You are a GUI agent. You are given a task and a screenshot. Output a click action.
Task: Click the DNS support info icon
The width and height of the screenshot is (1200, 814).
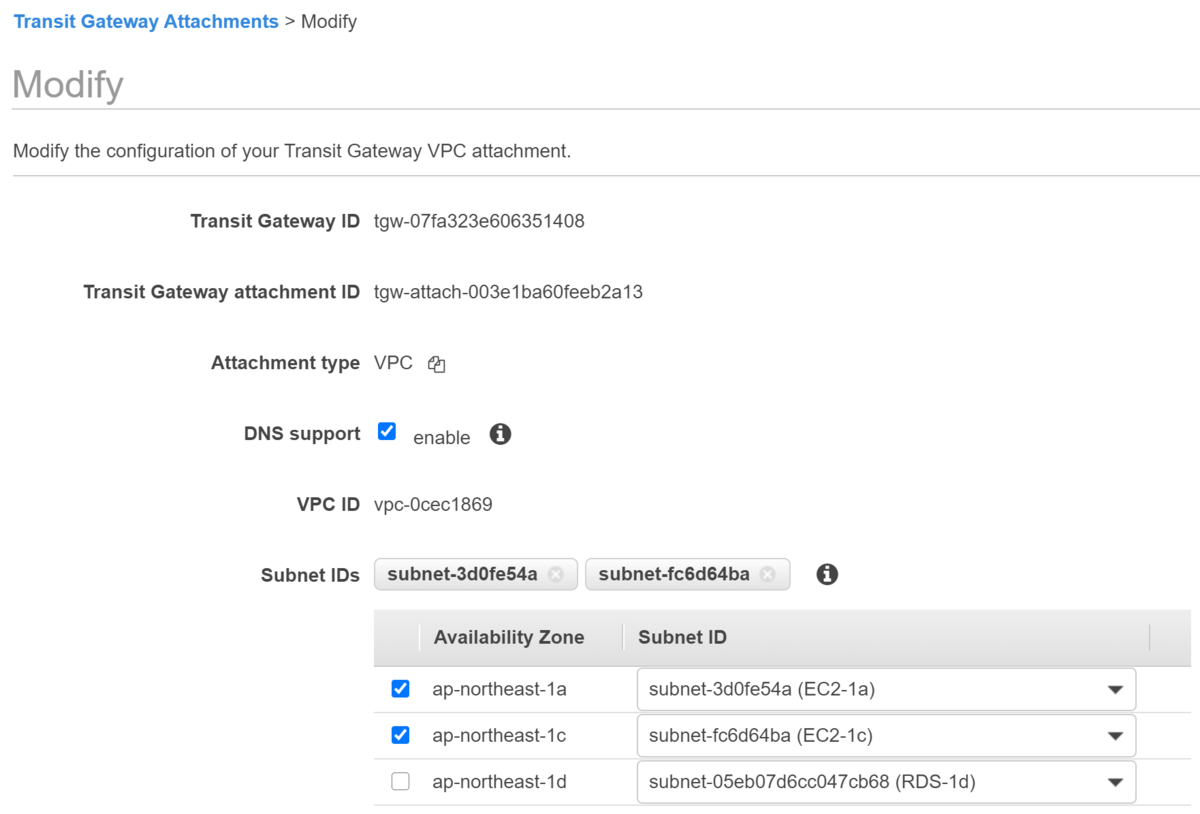click(x=500, y=434)
